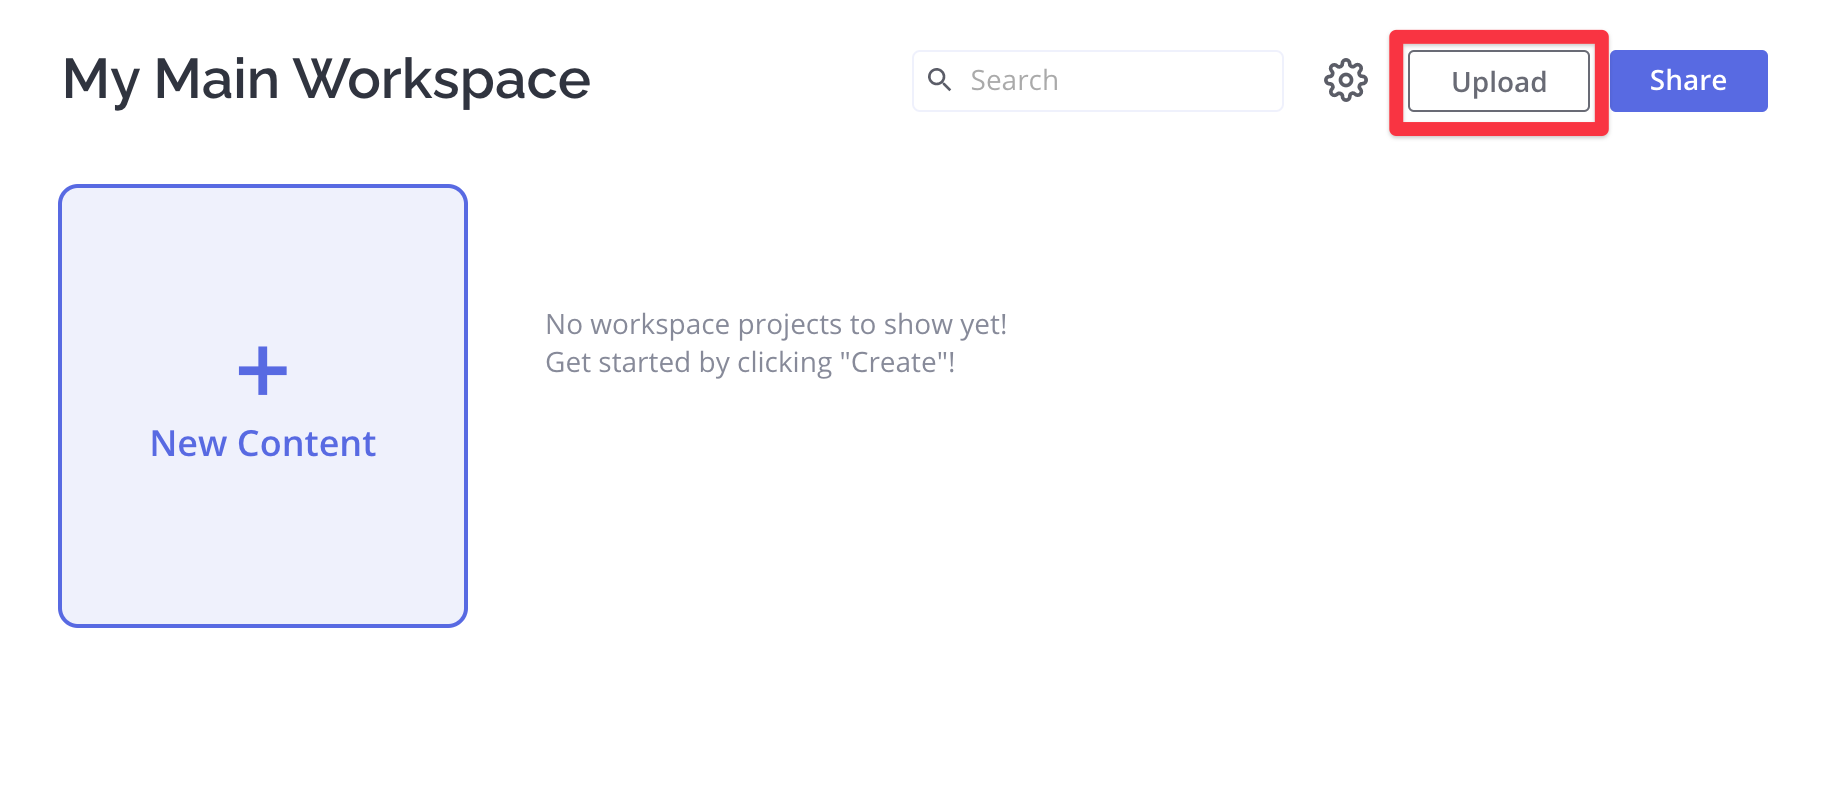
Task: Click the blue cross above New Content
Action: click(263, 371)
